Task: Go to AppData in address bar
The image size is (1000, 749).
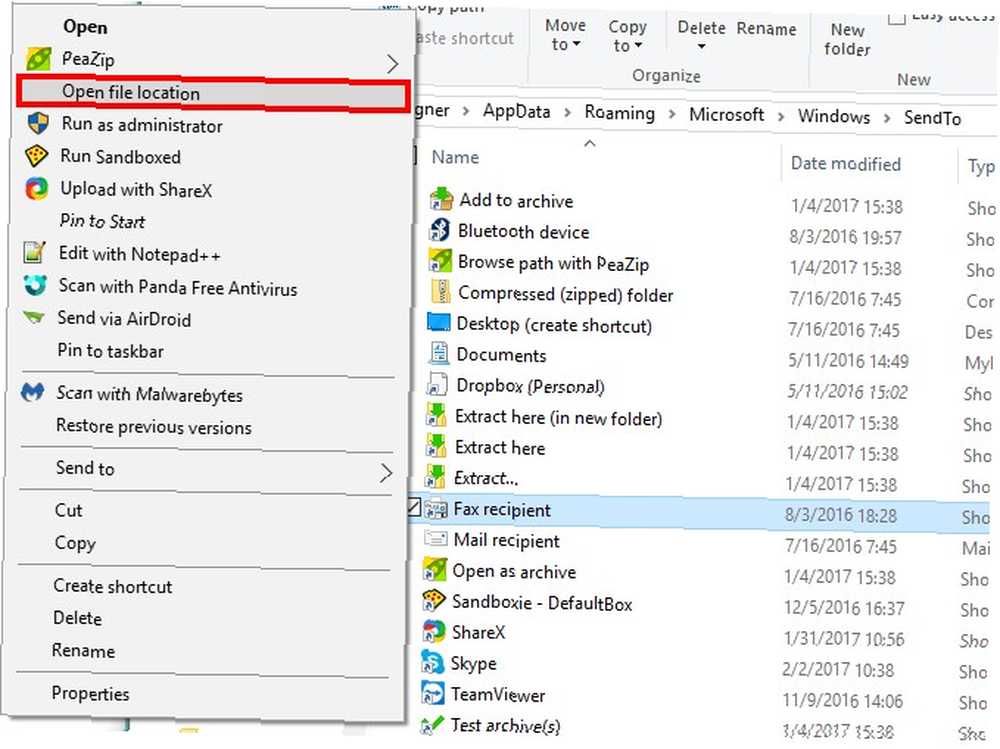Action: 516,111
